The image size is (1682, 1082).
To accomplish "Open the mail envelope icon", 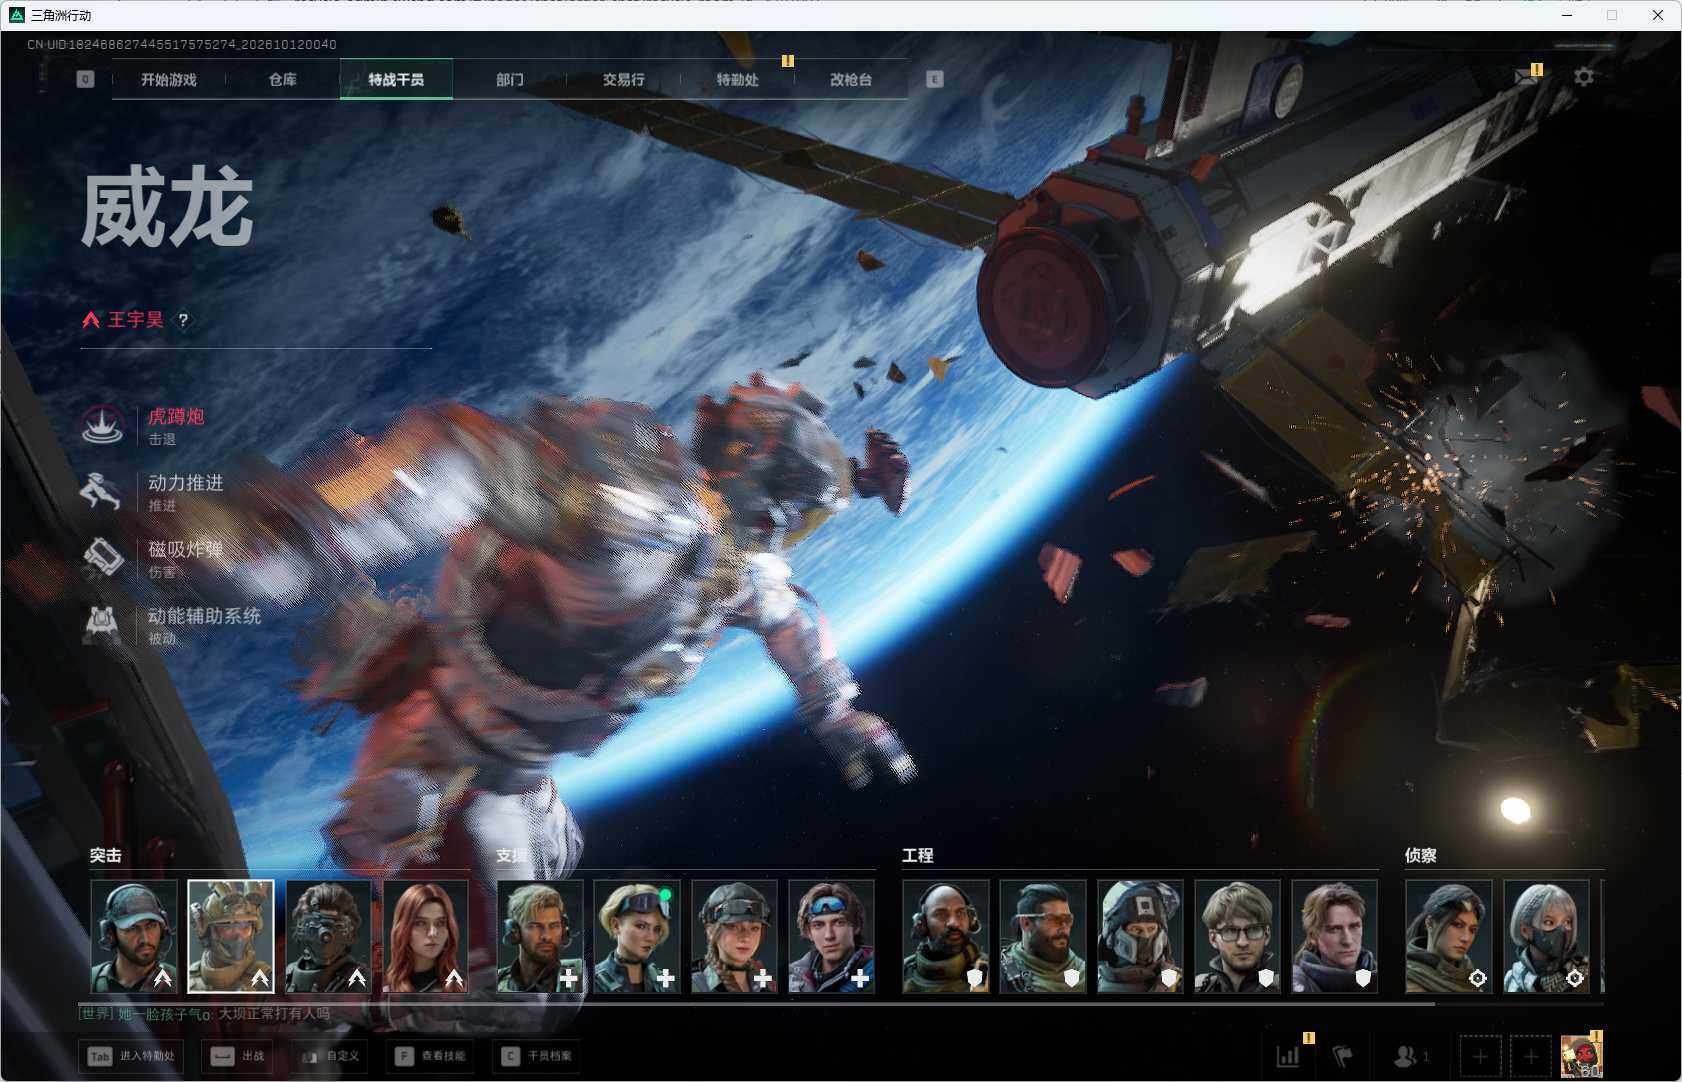I will [1527, 76].
